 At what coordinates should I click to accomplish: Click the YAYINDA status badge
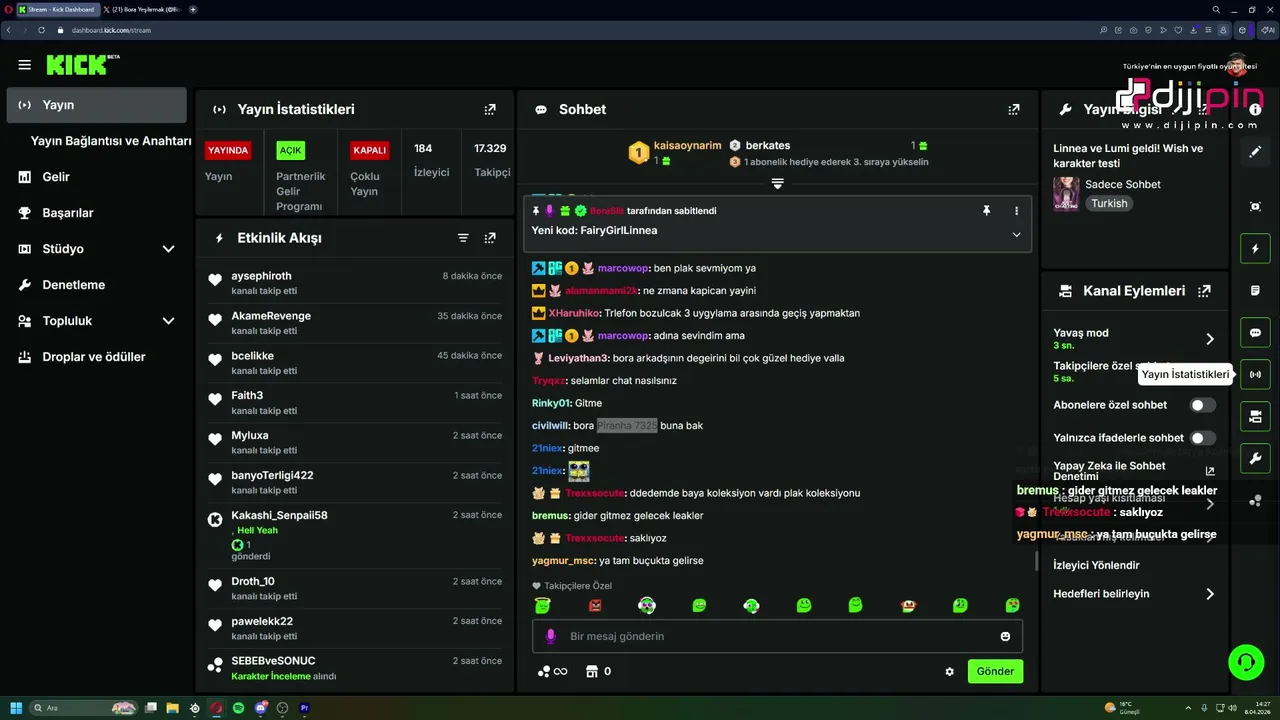coord(228,150)
